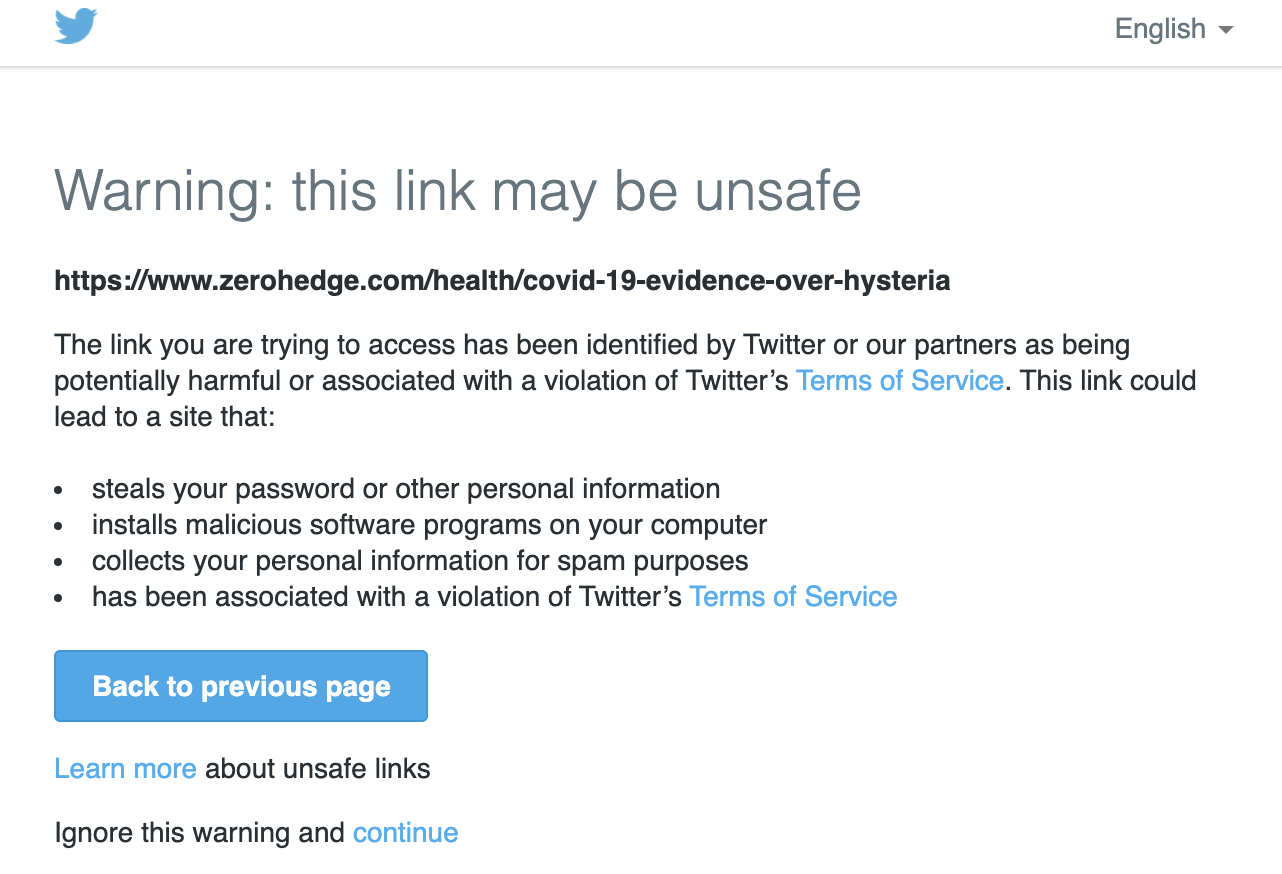Click the blue Back to previous page button
1282x874 pixels.
tap(240, 686)
